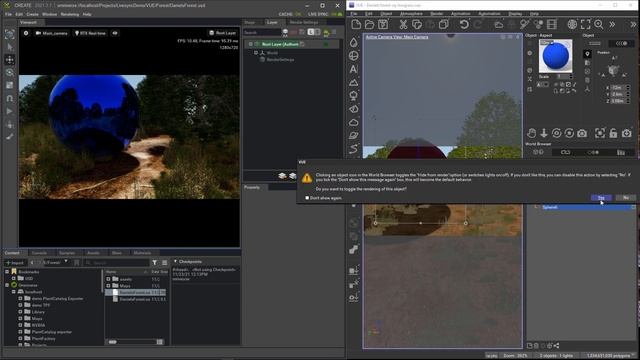Switch to the Console tab

pos(39,253)
